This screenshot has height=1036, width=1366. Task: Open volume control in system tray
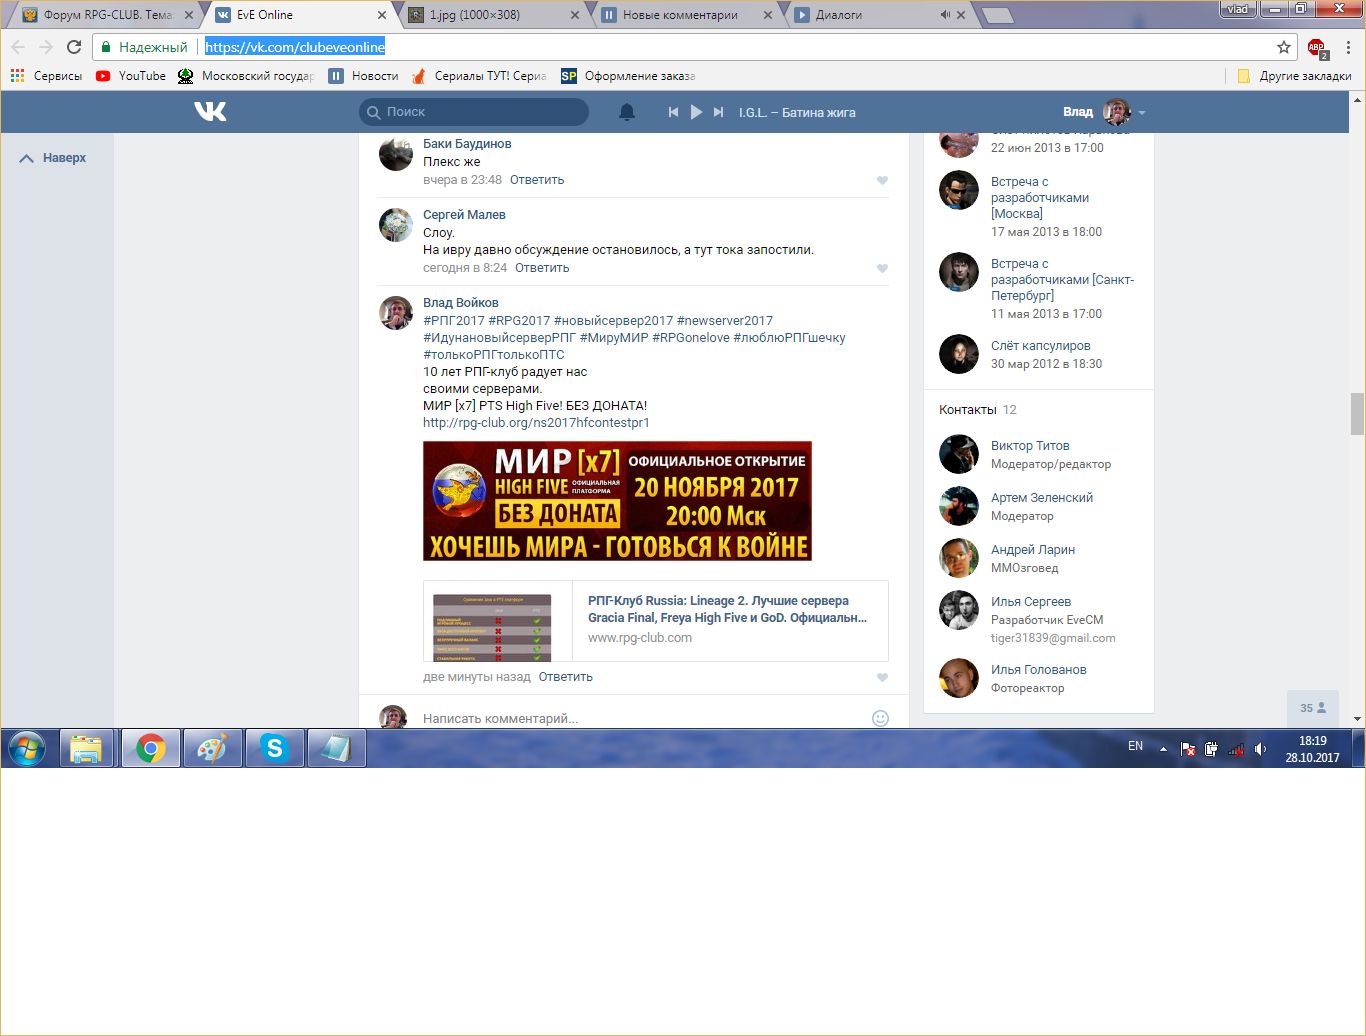point(1260,749)
